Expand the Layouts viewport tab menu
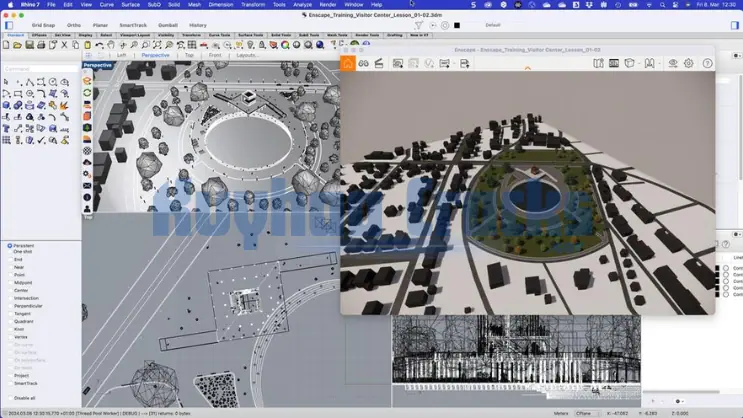The image size is (743, 418). [x=246, y=55]
